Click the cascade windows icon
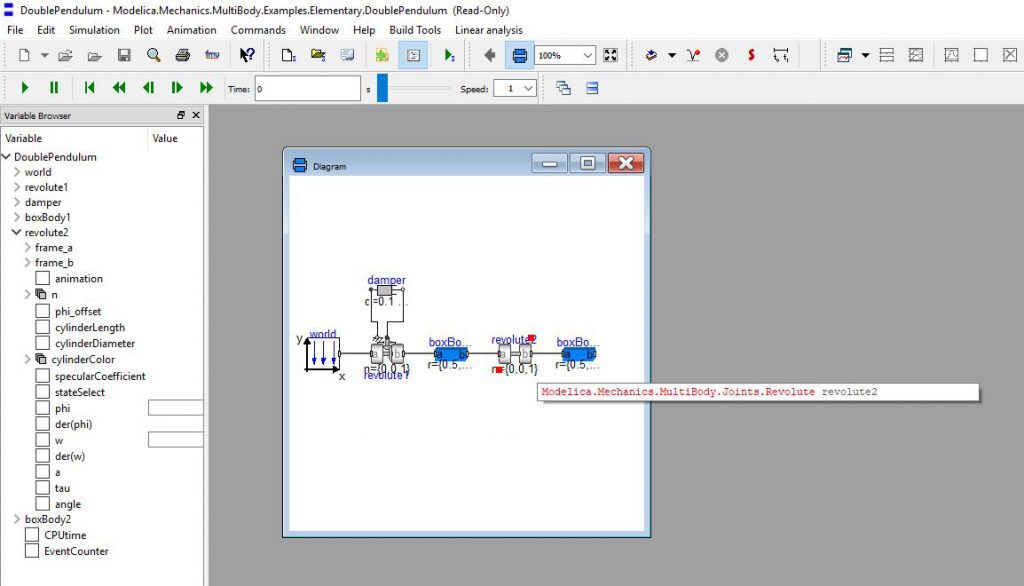Image resolution: width=1024 pixels, height=586 pixels. pos(564,88)
